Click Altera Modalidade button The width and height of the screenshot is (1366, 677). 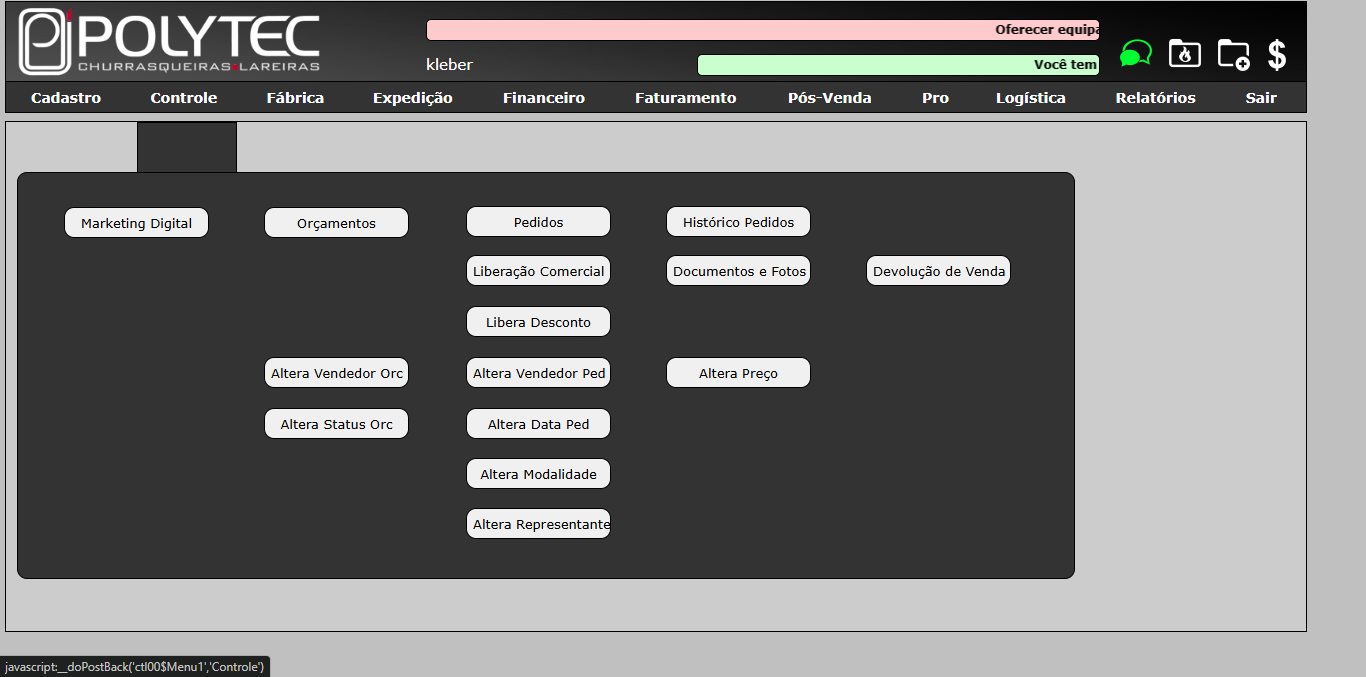(x=538, y=474)
